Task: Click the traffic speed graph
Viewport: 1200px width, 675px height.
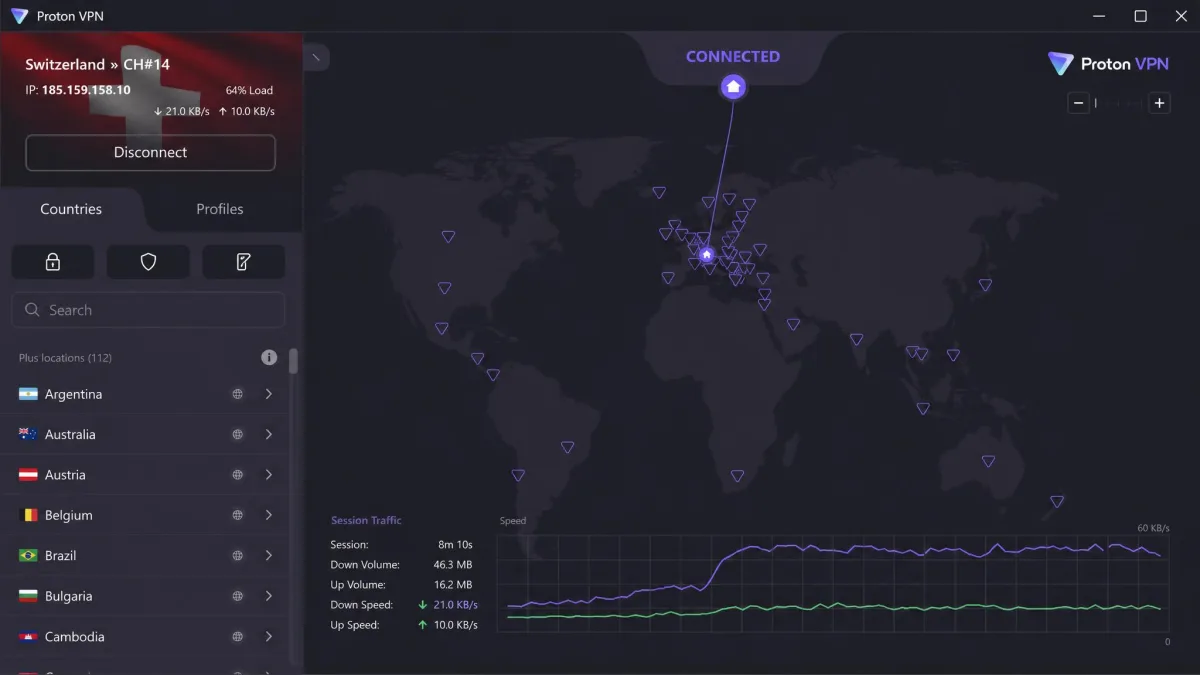Action: point(833,583)
